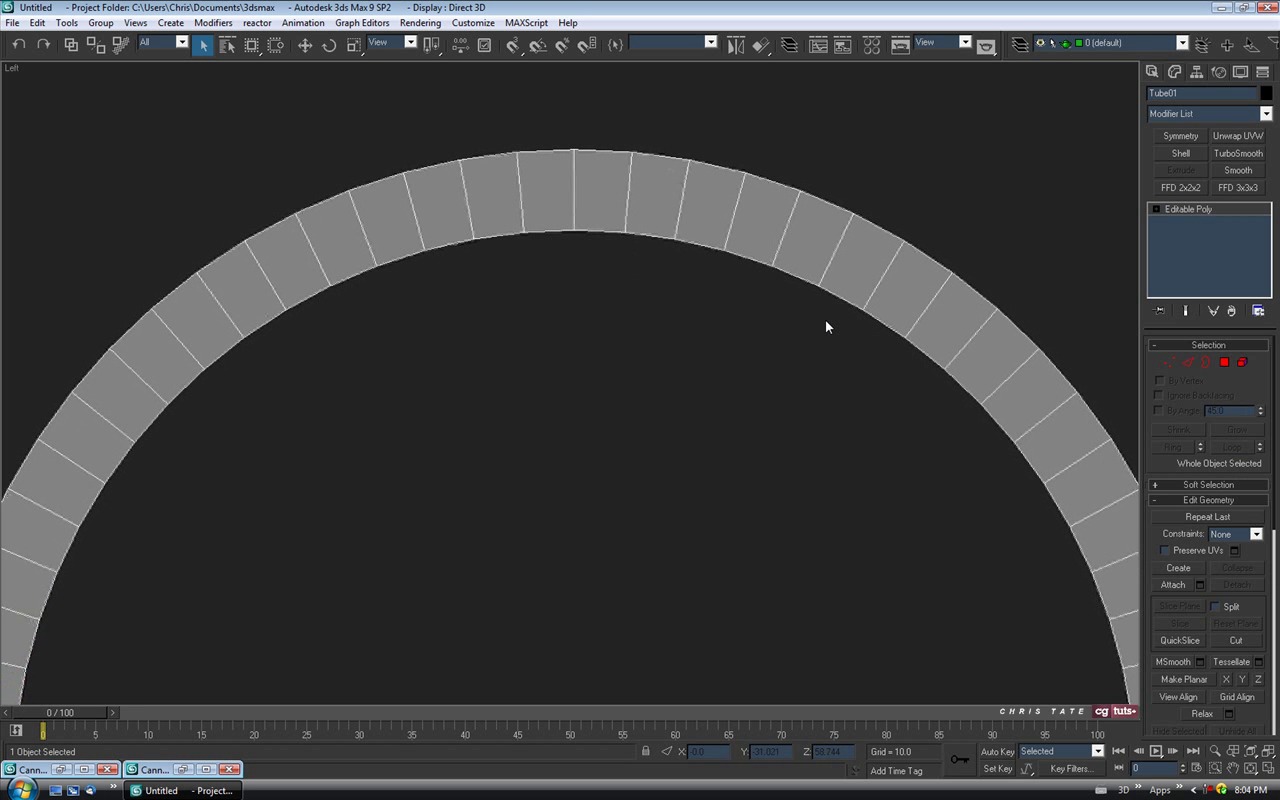Open the Rendering menu
The height and width of the screenshot is (800, 1280).
420,23
